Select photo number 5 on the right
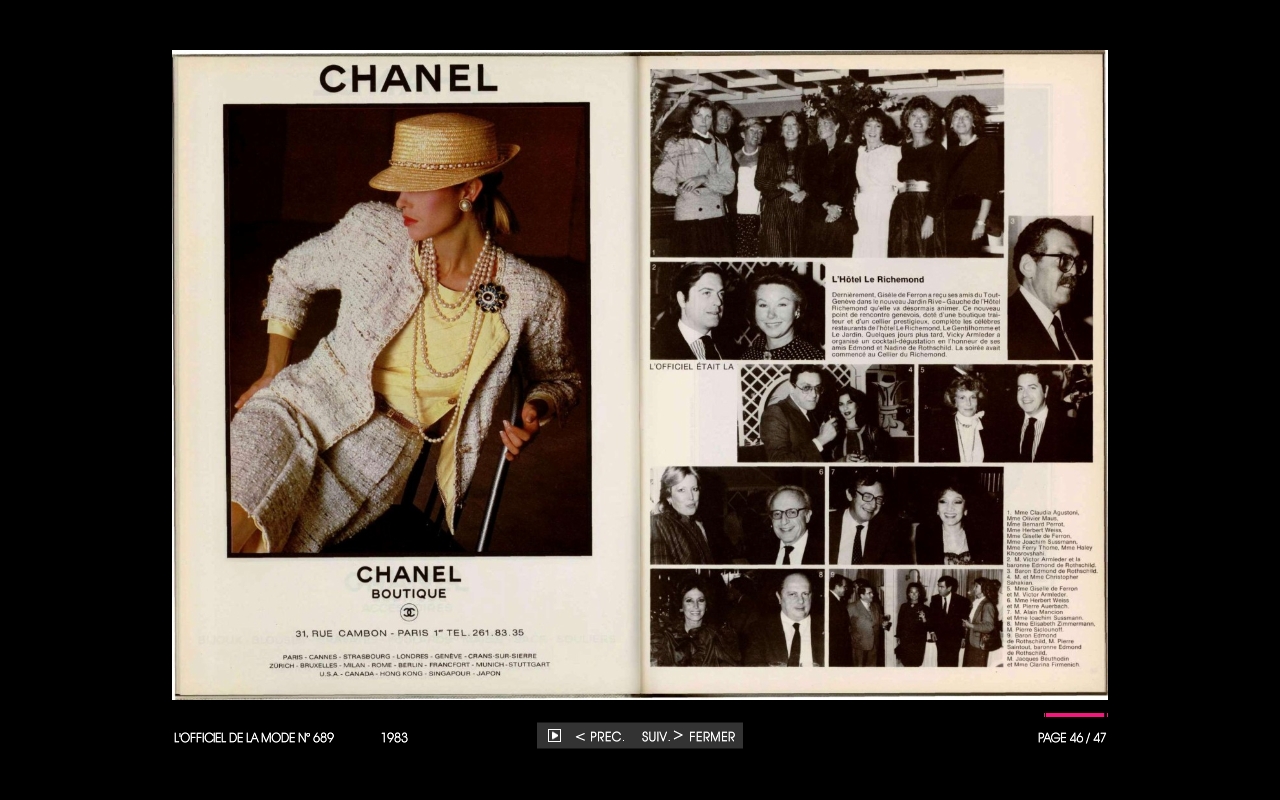 click(1005, 412)
